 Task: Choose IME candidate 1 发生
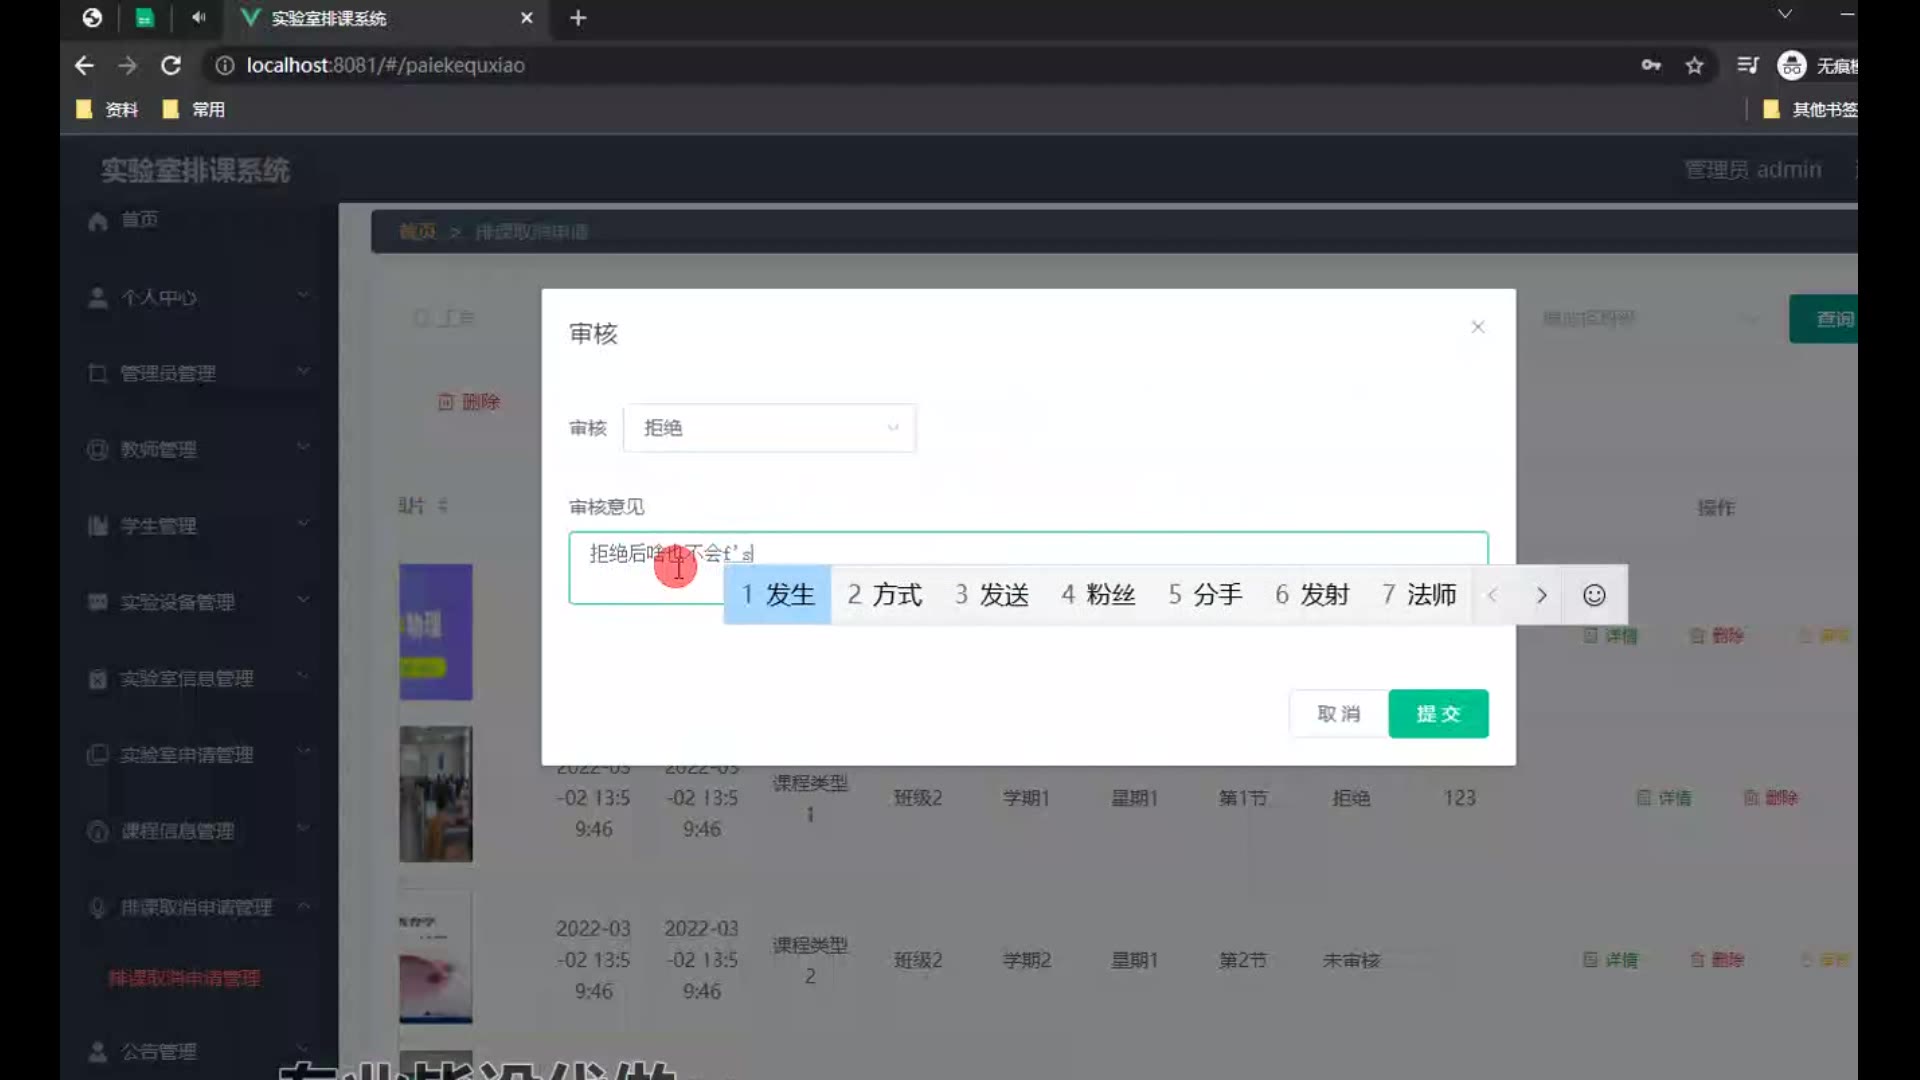pos(778,595)
